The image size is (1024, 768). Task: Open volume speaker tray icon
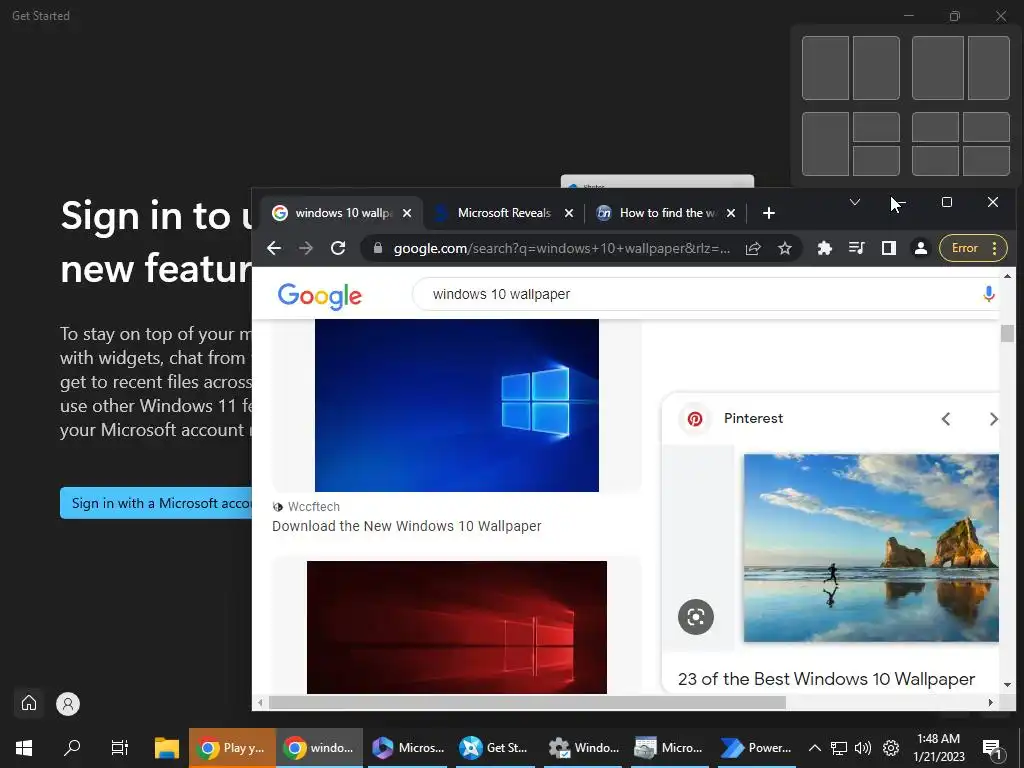(x=863, y=748)
